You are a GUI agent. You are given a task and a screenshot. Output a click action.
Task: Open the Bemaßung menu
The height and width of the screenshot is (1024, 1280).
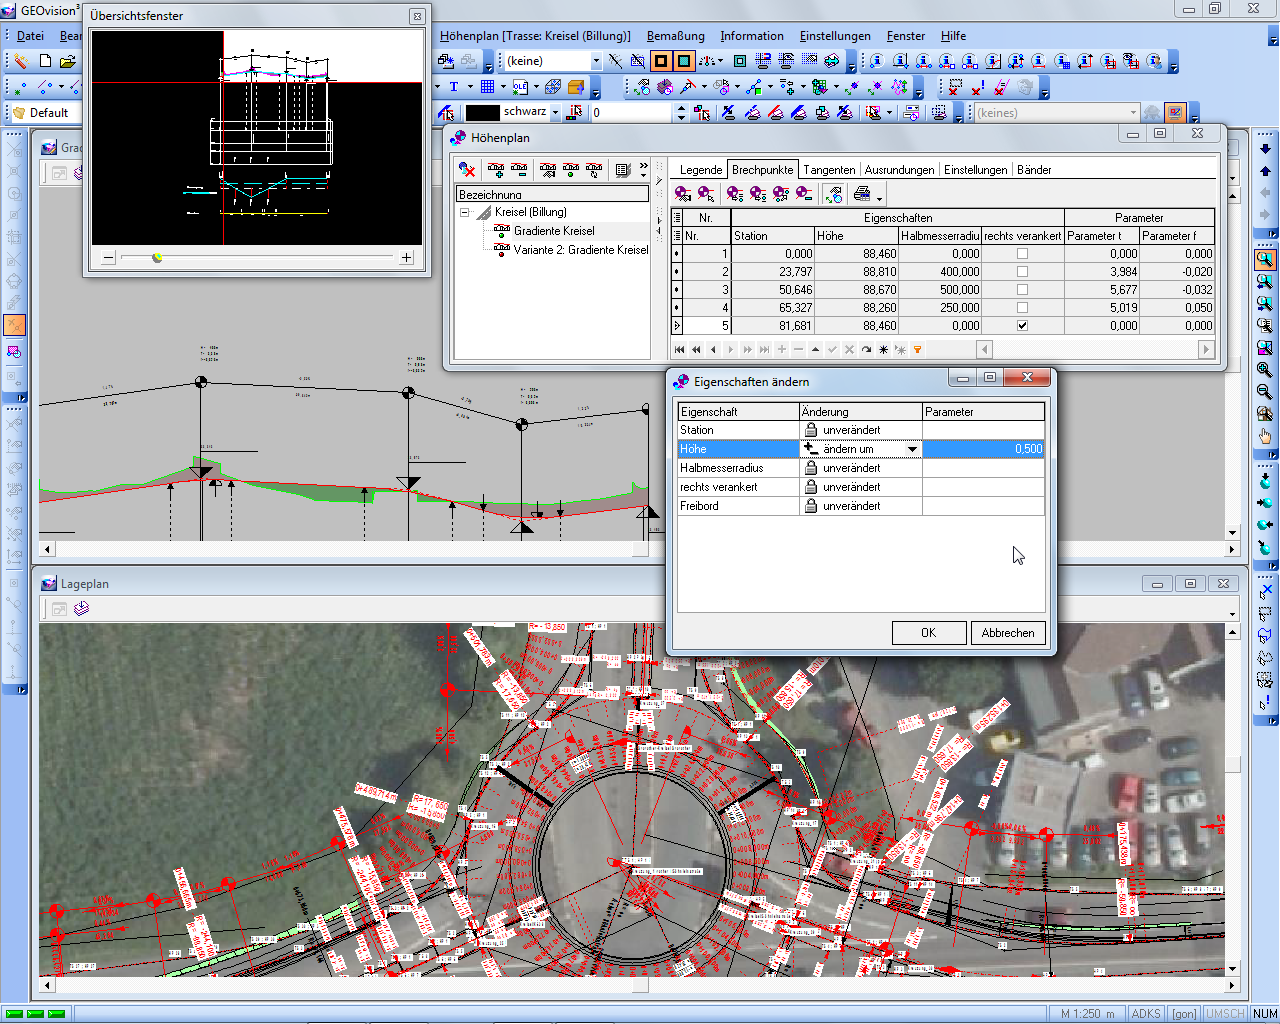point(675,36)
